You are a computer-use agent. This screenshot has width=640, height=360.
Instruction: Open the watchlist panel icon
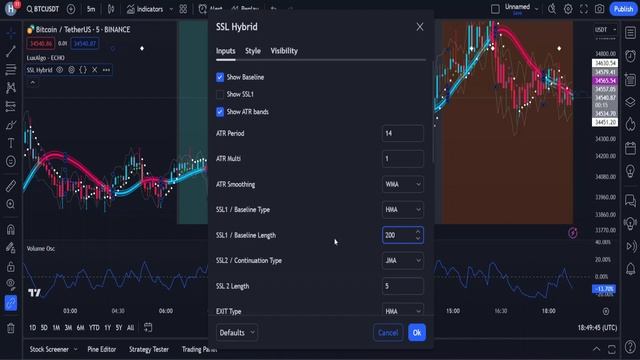(x=630, y=32)
